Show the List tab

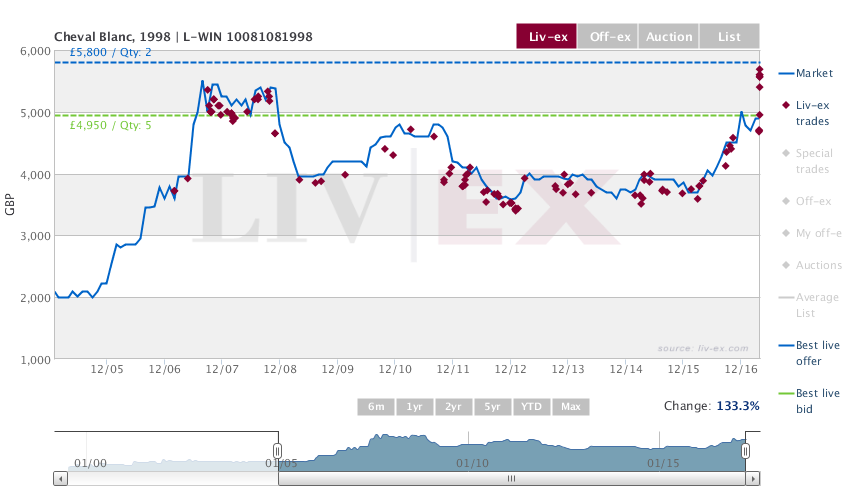[729, 37]
